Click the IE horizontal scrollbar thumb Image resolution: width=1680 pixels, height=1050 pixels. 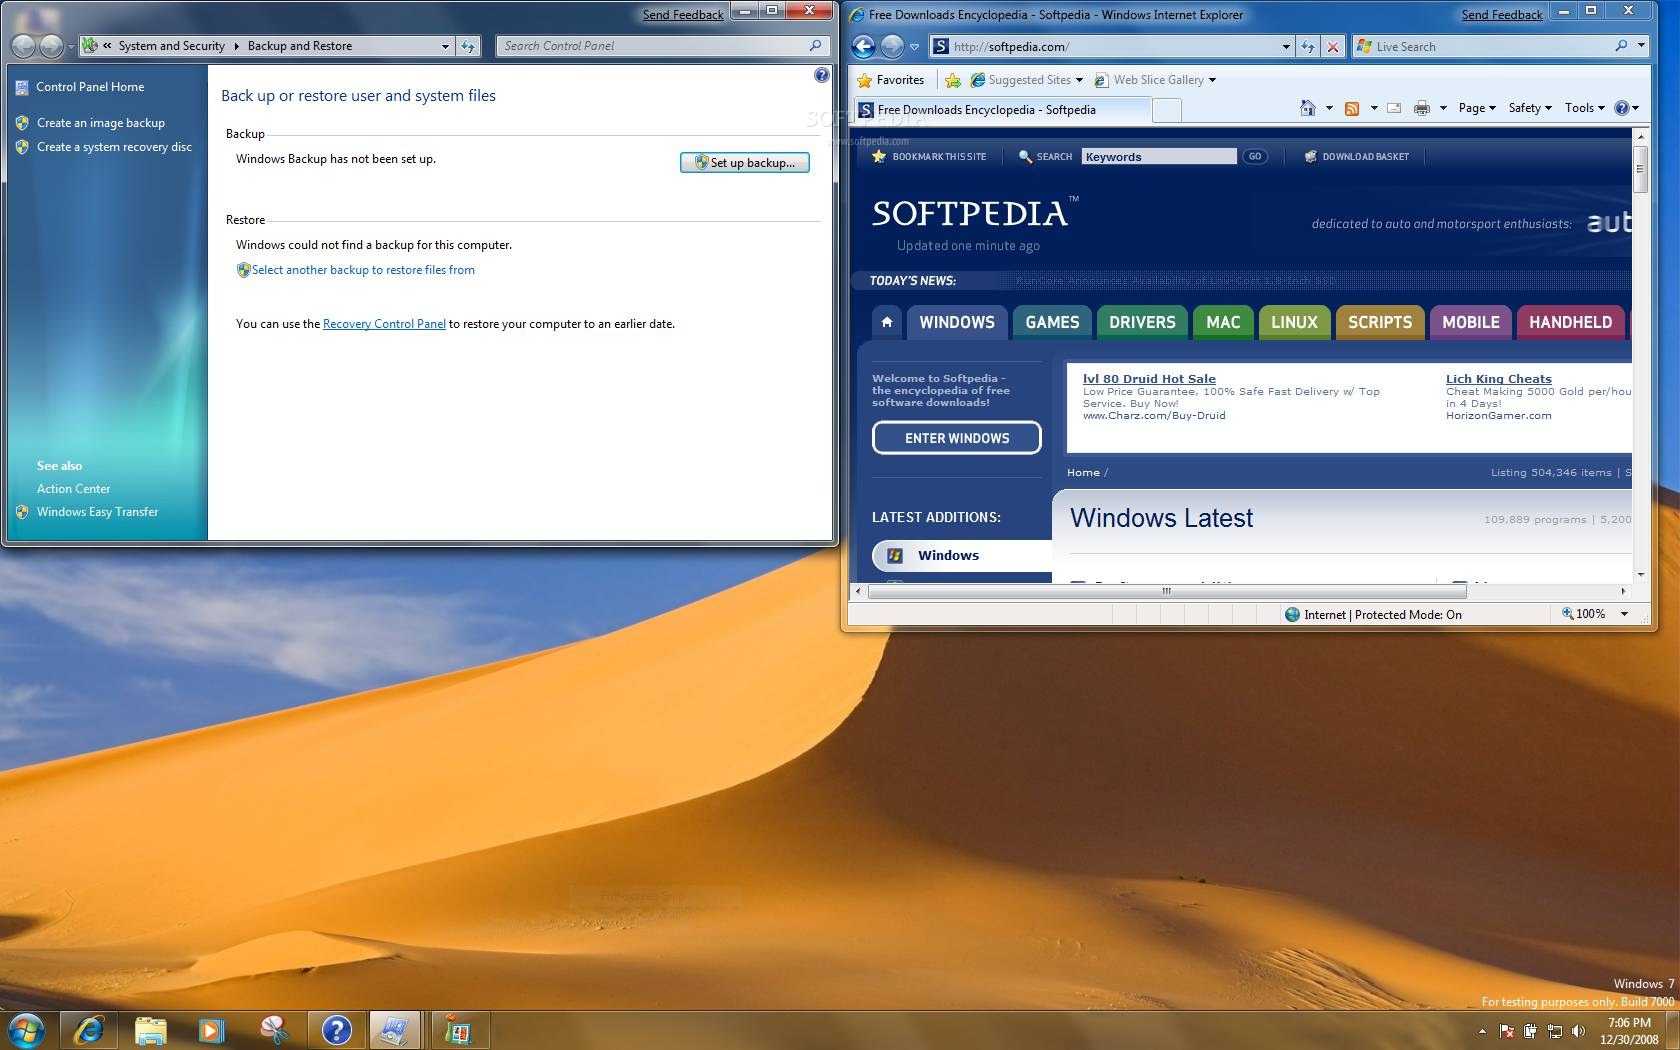click(1167, 591)
